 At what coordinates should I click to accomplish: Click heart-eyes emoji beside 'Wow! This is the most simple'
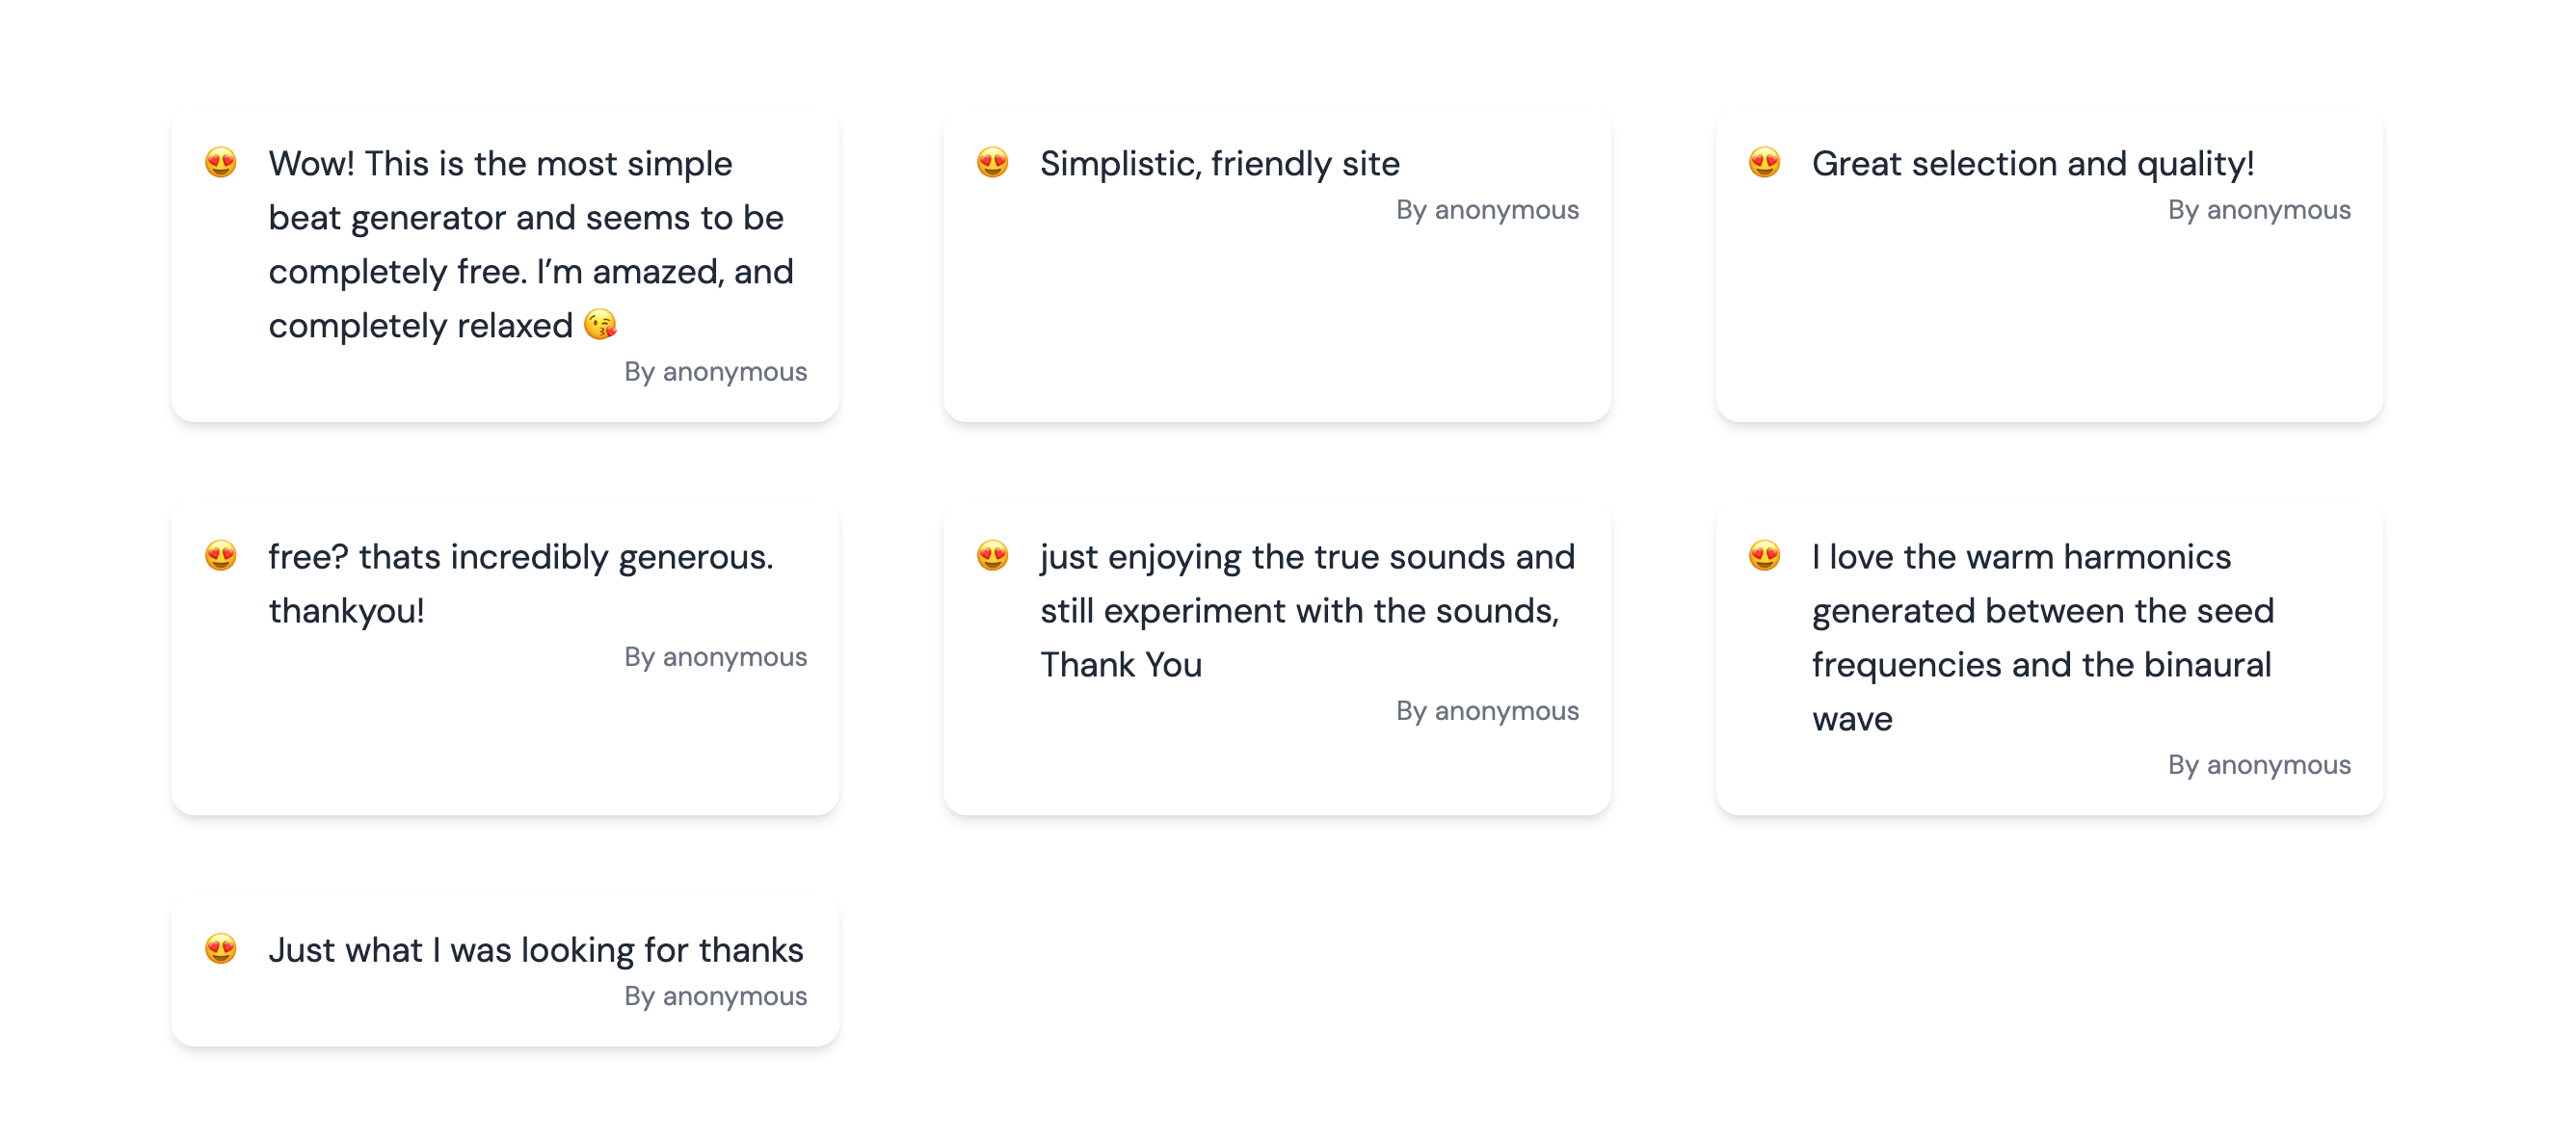pyautogui.click(x=221, y=162)
